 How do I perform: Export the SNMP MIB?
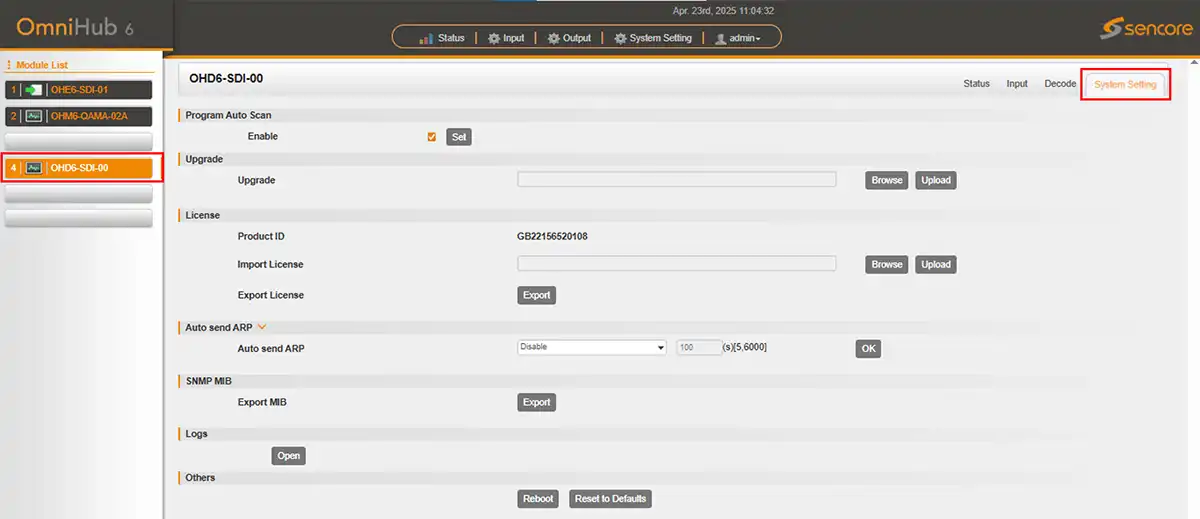tap(537, 403)
